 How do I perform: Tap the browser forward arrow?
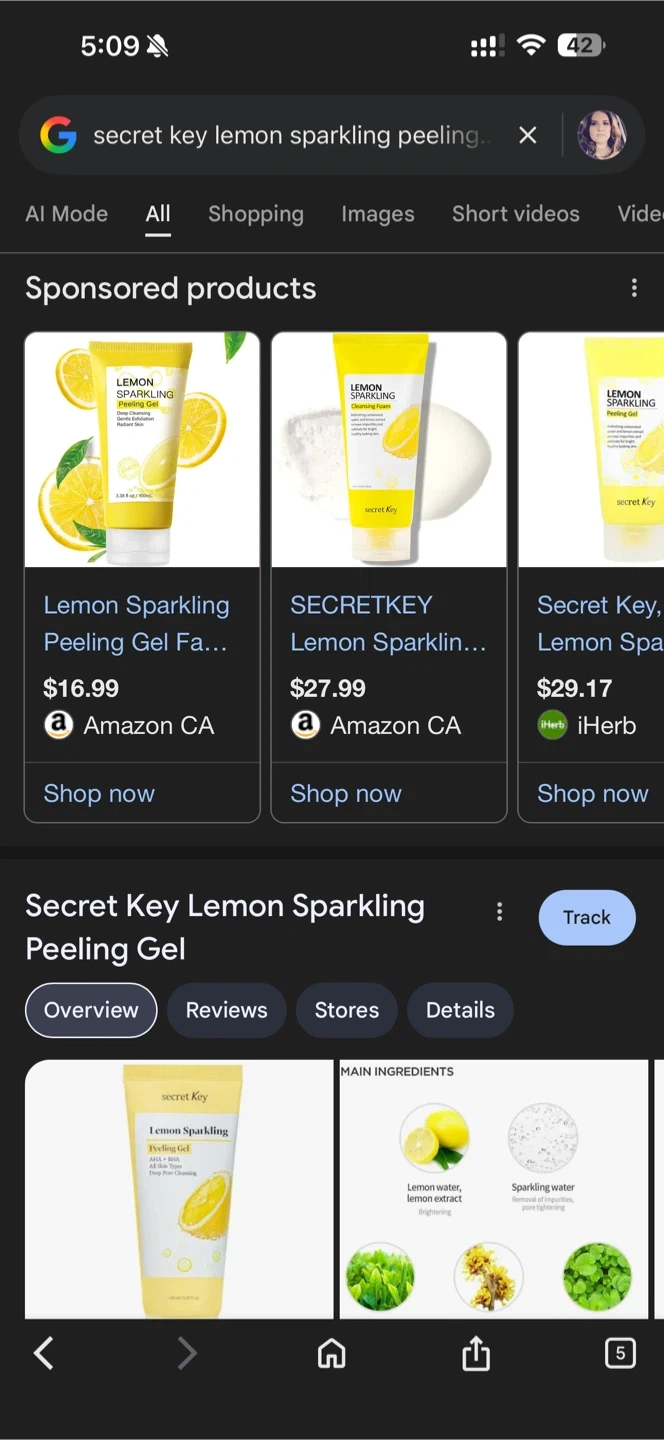187,1353
